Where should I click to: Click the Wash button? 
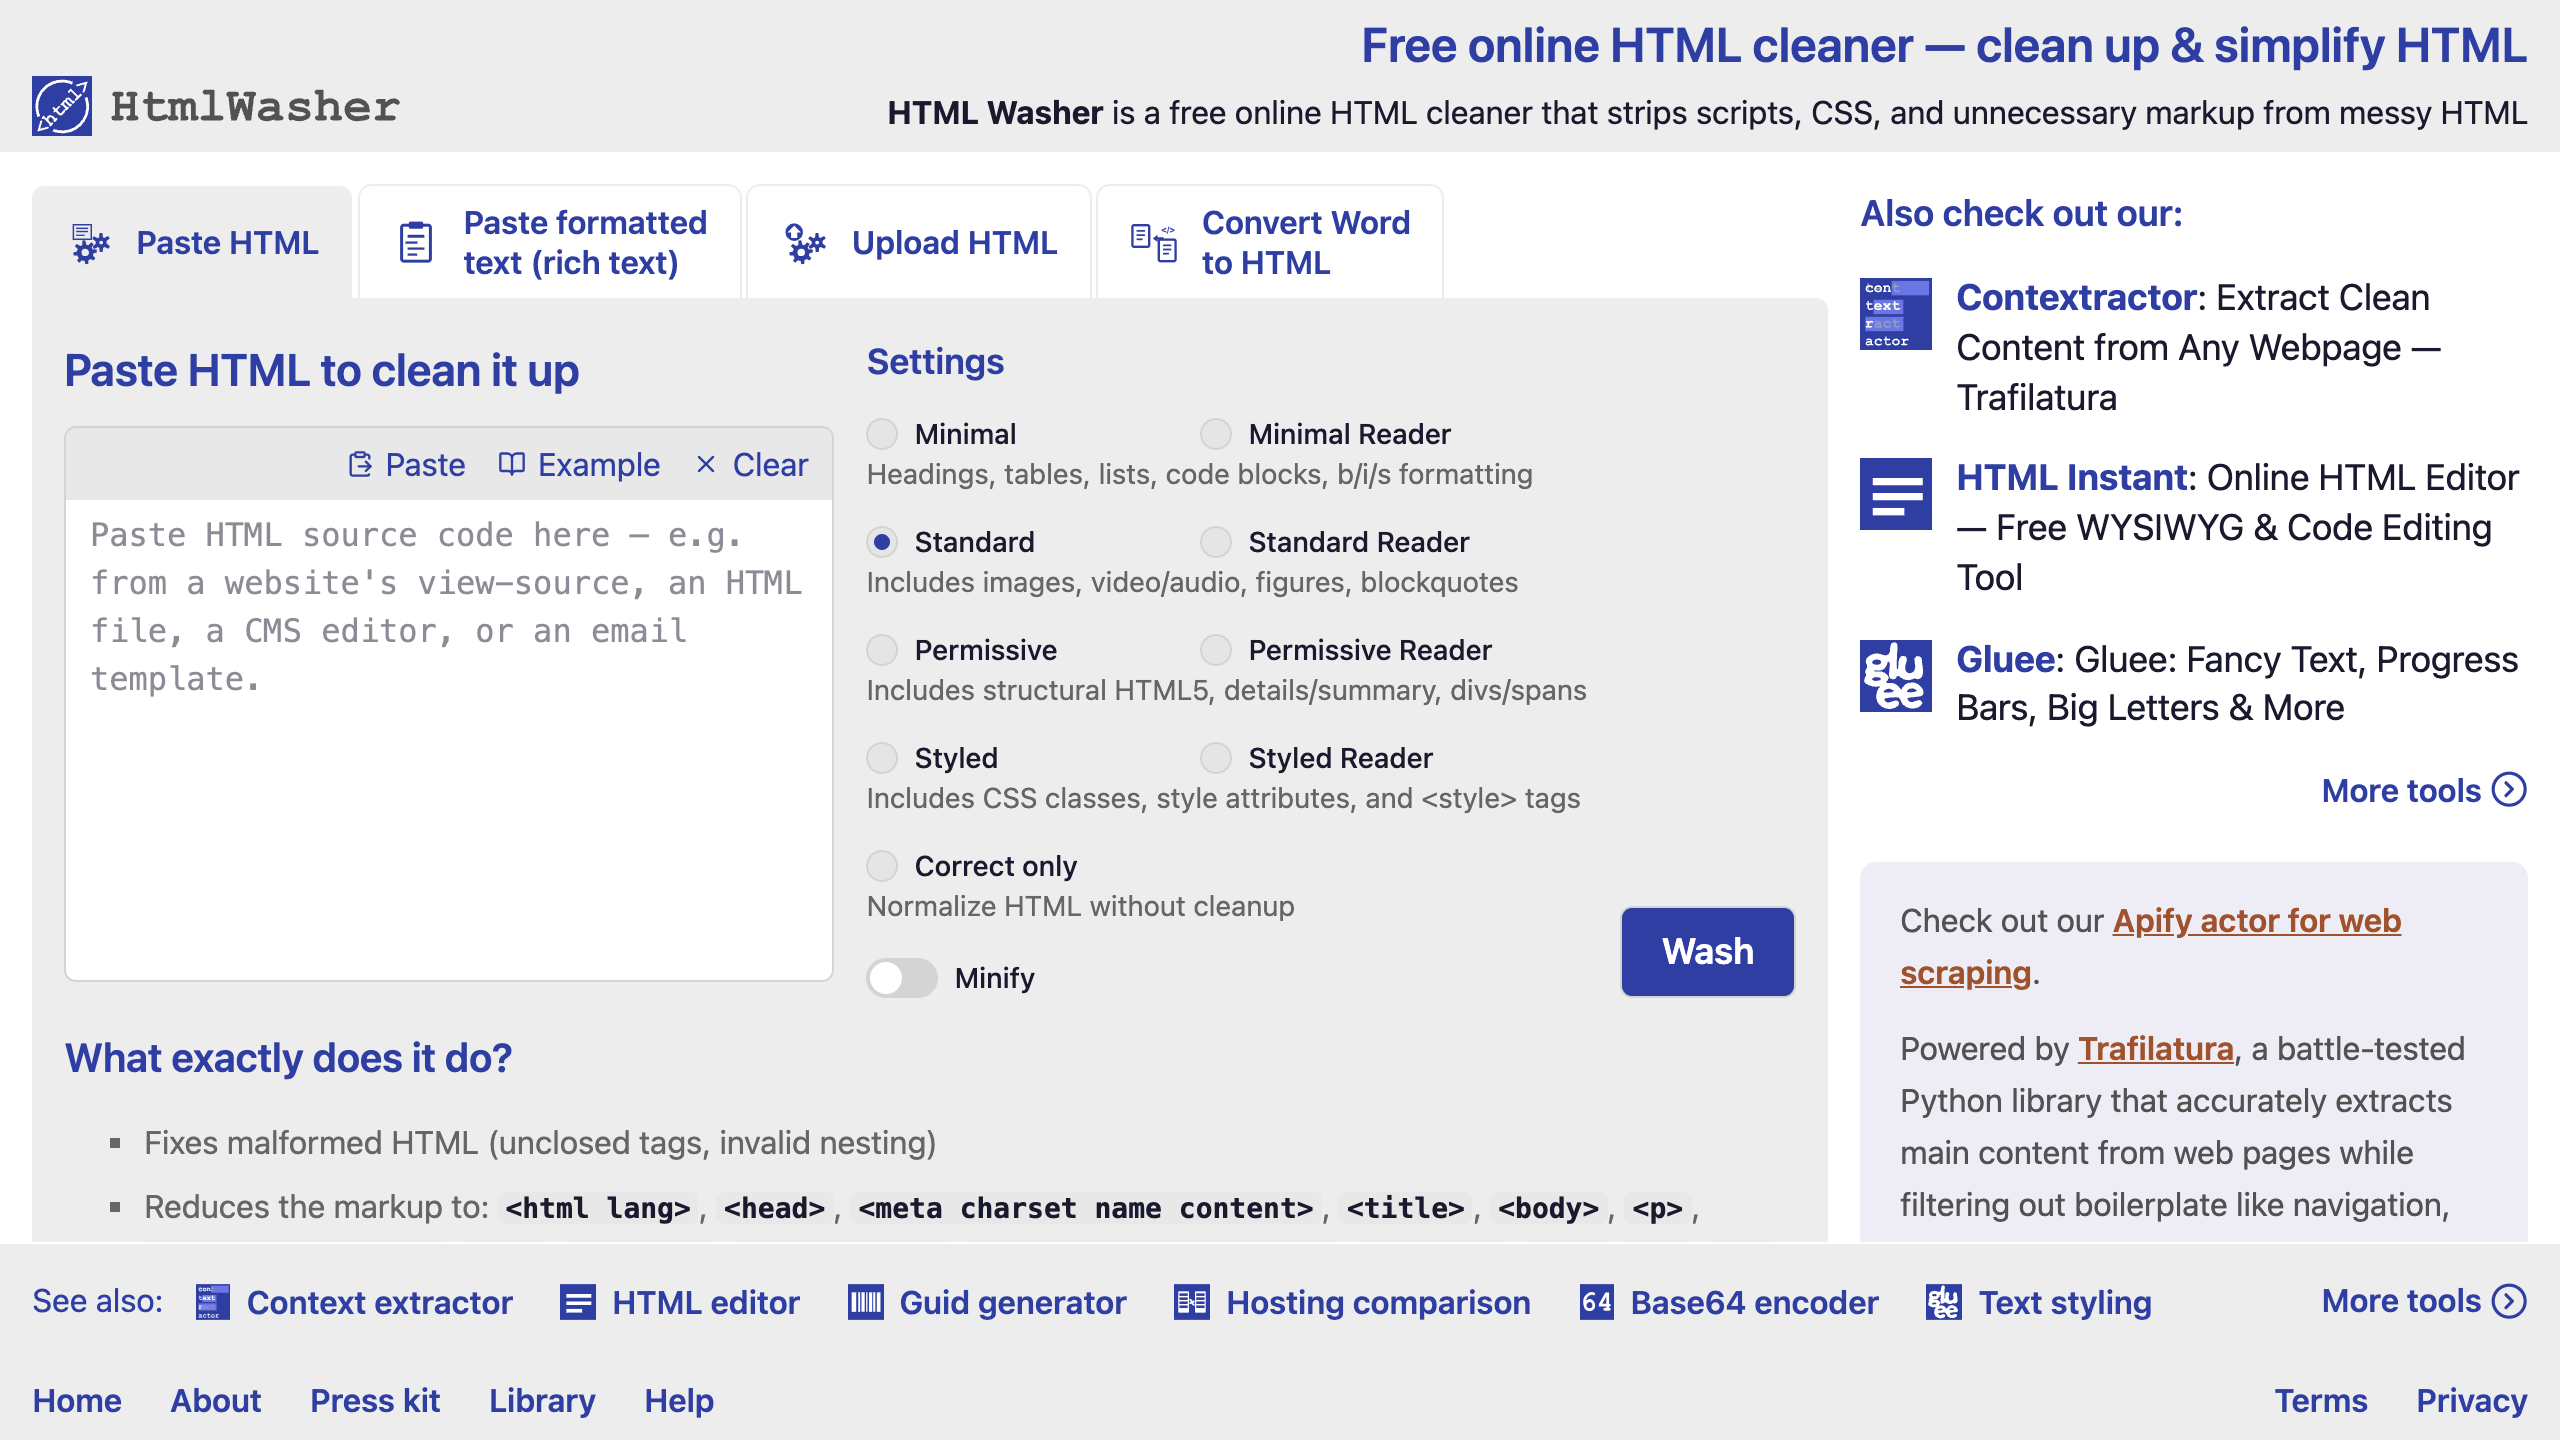click(1708, 951)
